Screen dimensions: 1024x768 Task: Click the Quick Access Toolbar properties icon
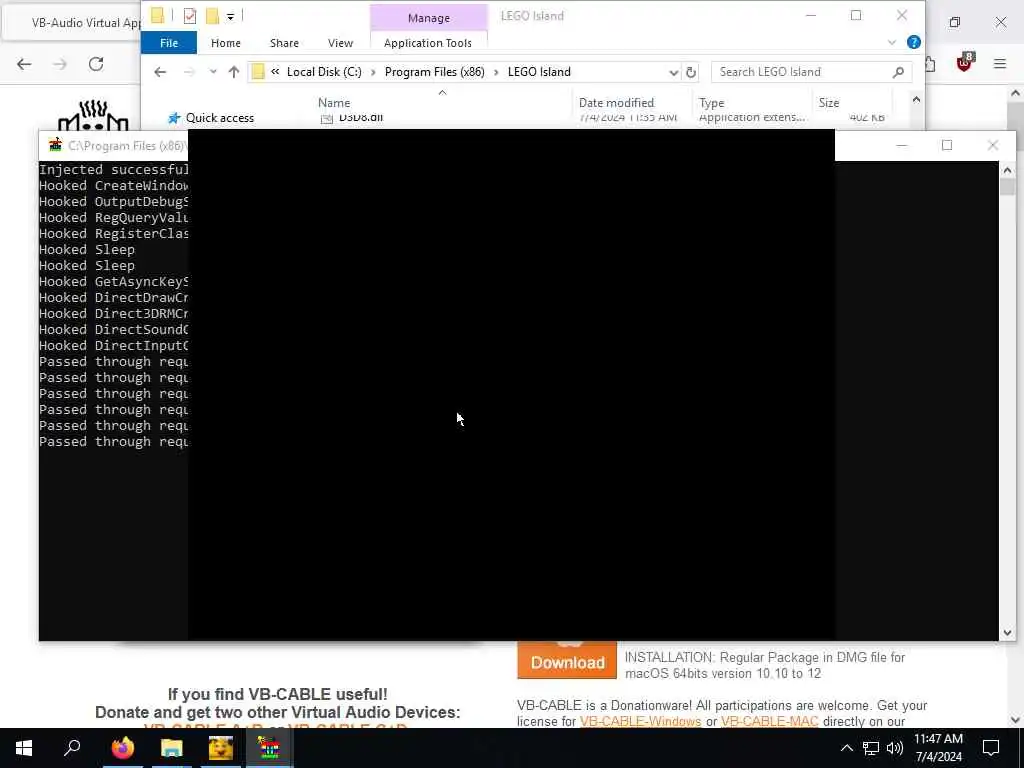click(189, 16)
